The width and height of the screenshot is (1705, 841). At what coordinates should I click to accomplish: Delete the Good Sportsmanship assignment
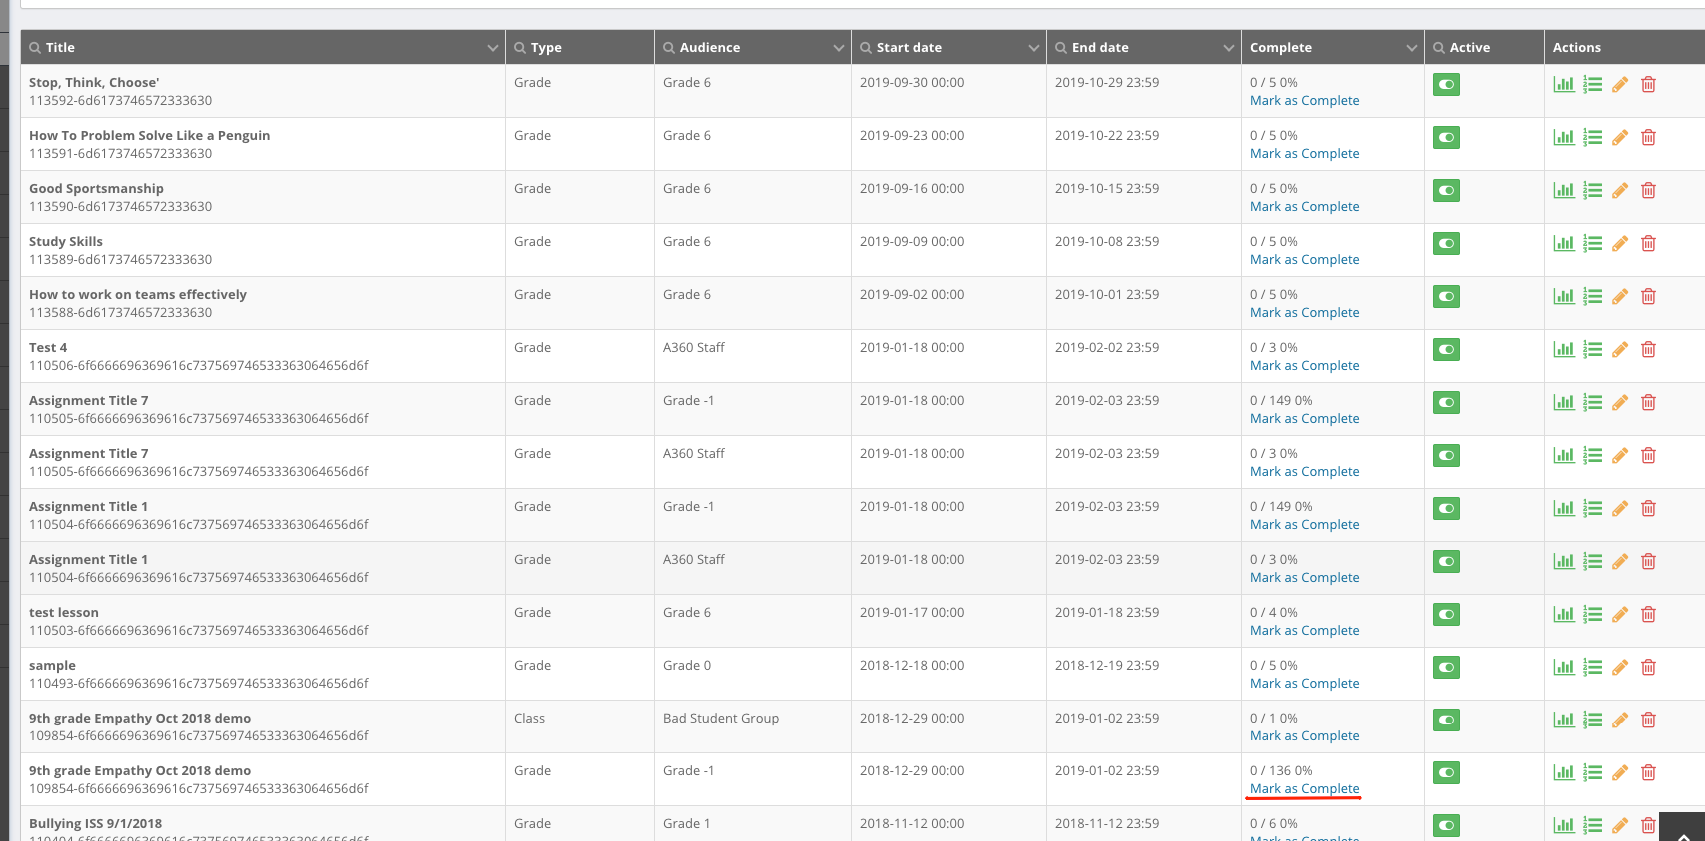pos(1648,191)
